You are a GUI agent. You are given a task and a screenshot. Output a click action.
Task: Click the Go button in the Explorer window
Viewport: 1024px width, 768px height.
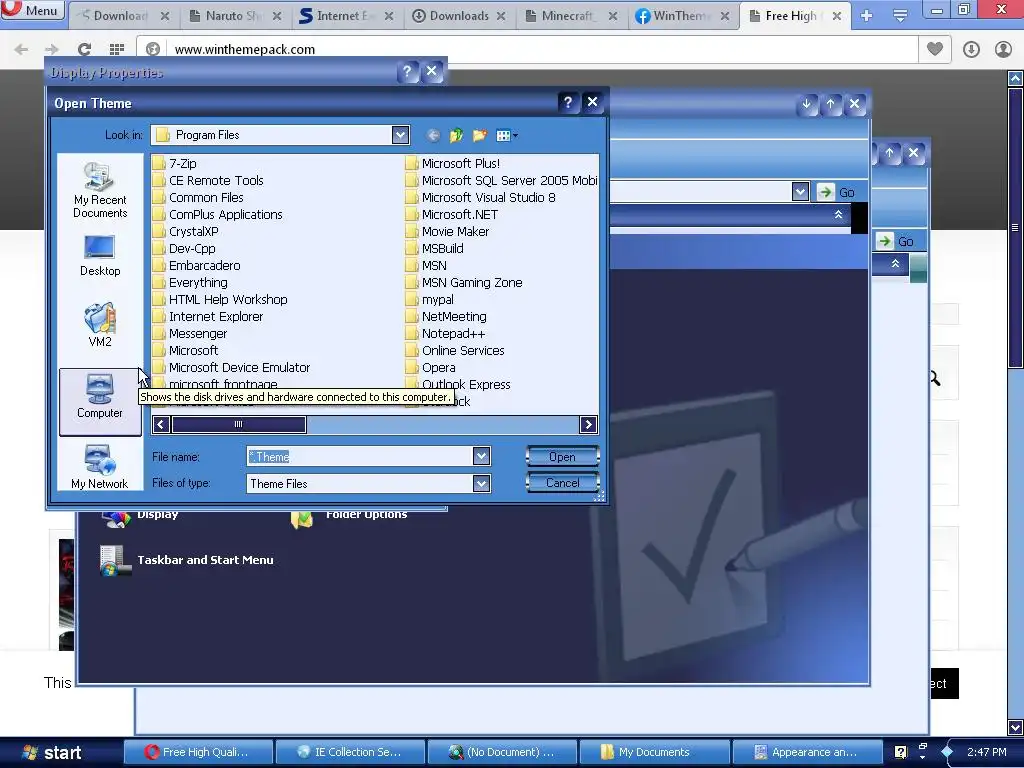[x=837, y=192]
